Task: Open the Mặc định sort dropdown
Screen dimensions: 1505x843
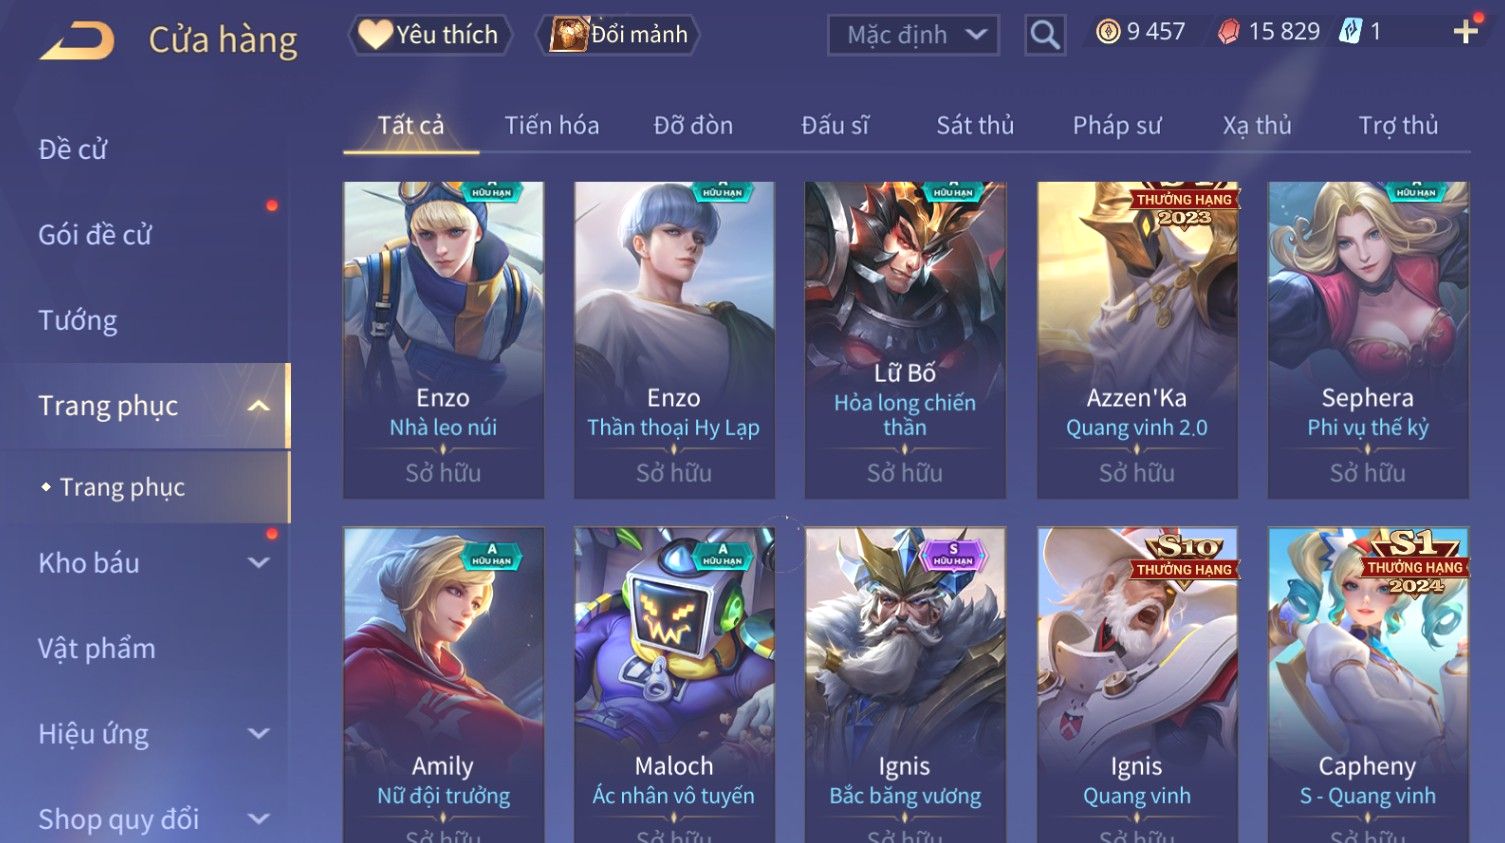Action: 913,36
